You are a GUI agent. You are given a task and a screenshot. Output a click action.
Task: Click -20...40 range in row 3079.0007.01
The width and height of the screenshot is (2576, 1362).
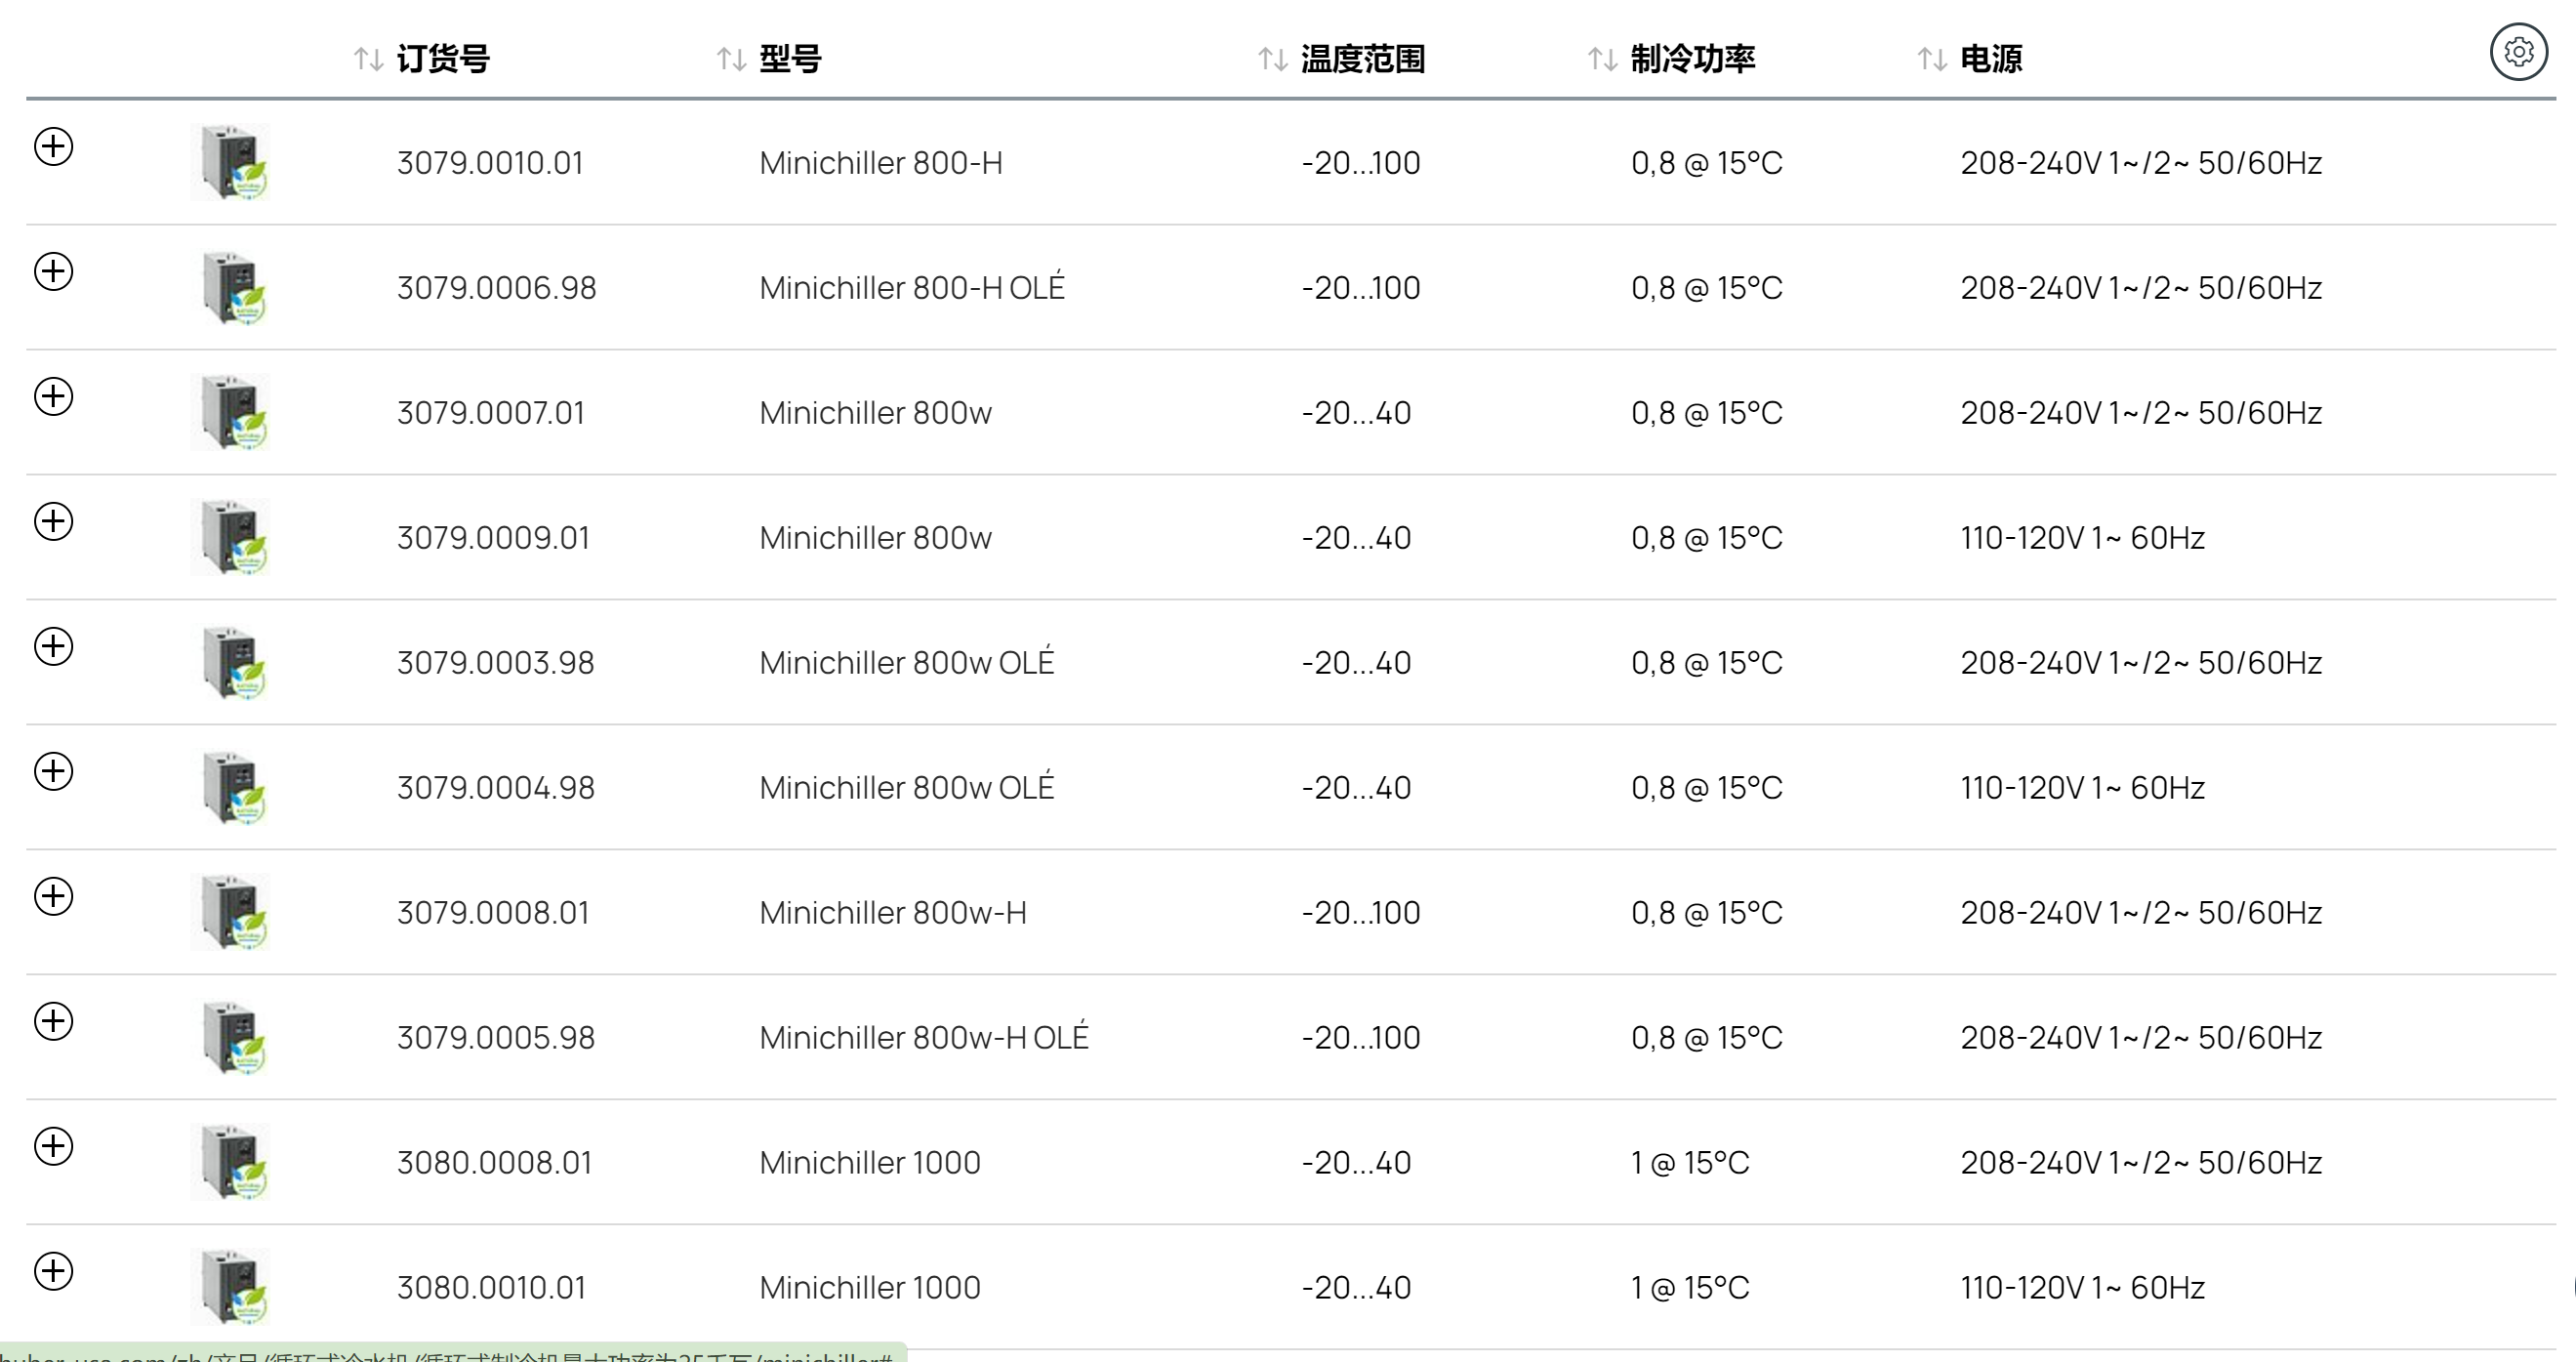1356,413
